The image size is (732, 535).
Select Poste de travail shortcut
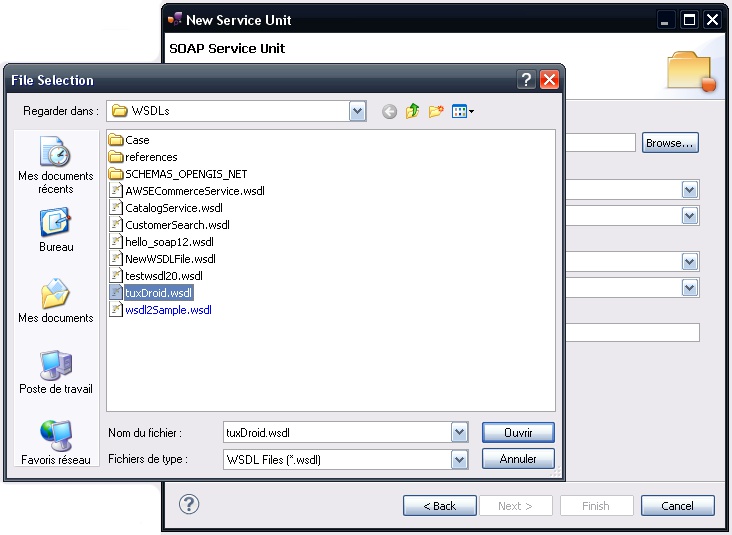point(56,372)
